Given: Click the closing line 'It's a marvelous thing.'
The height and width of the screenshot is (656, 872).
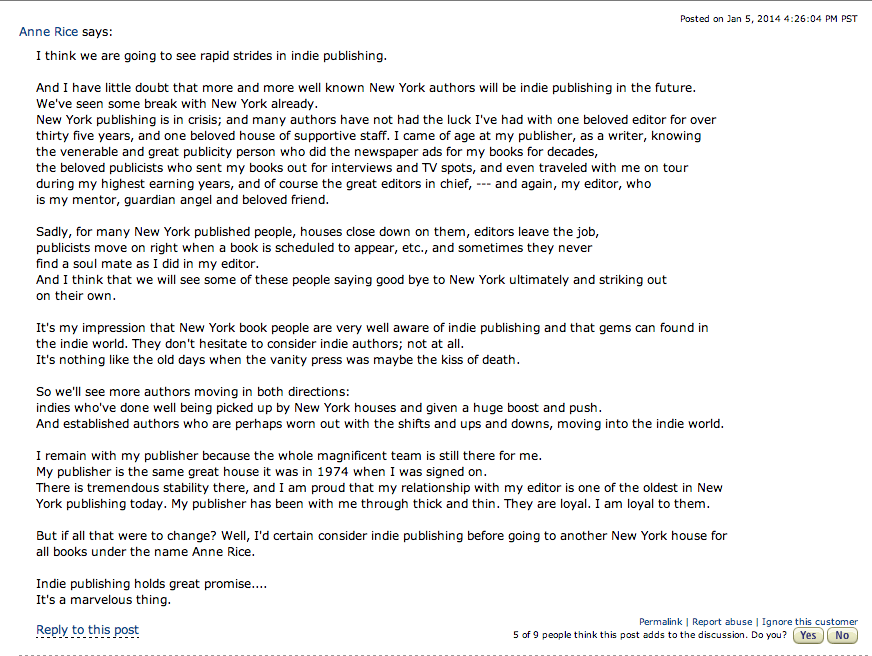Looking at the screenshot, I should pos(104,600).
